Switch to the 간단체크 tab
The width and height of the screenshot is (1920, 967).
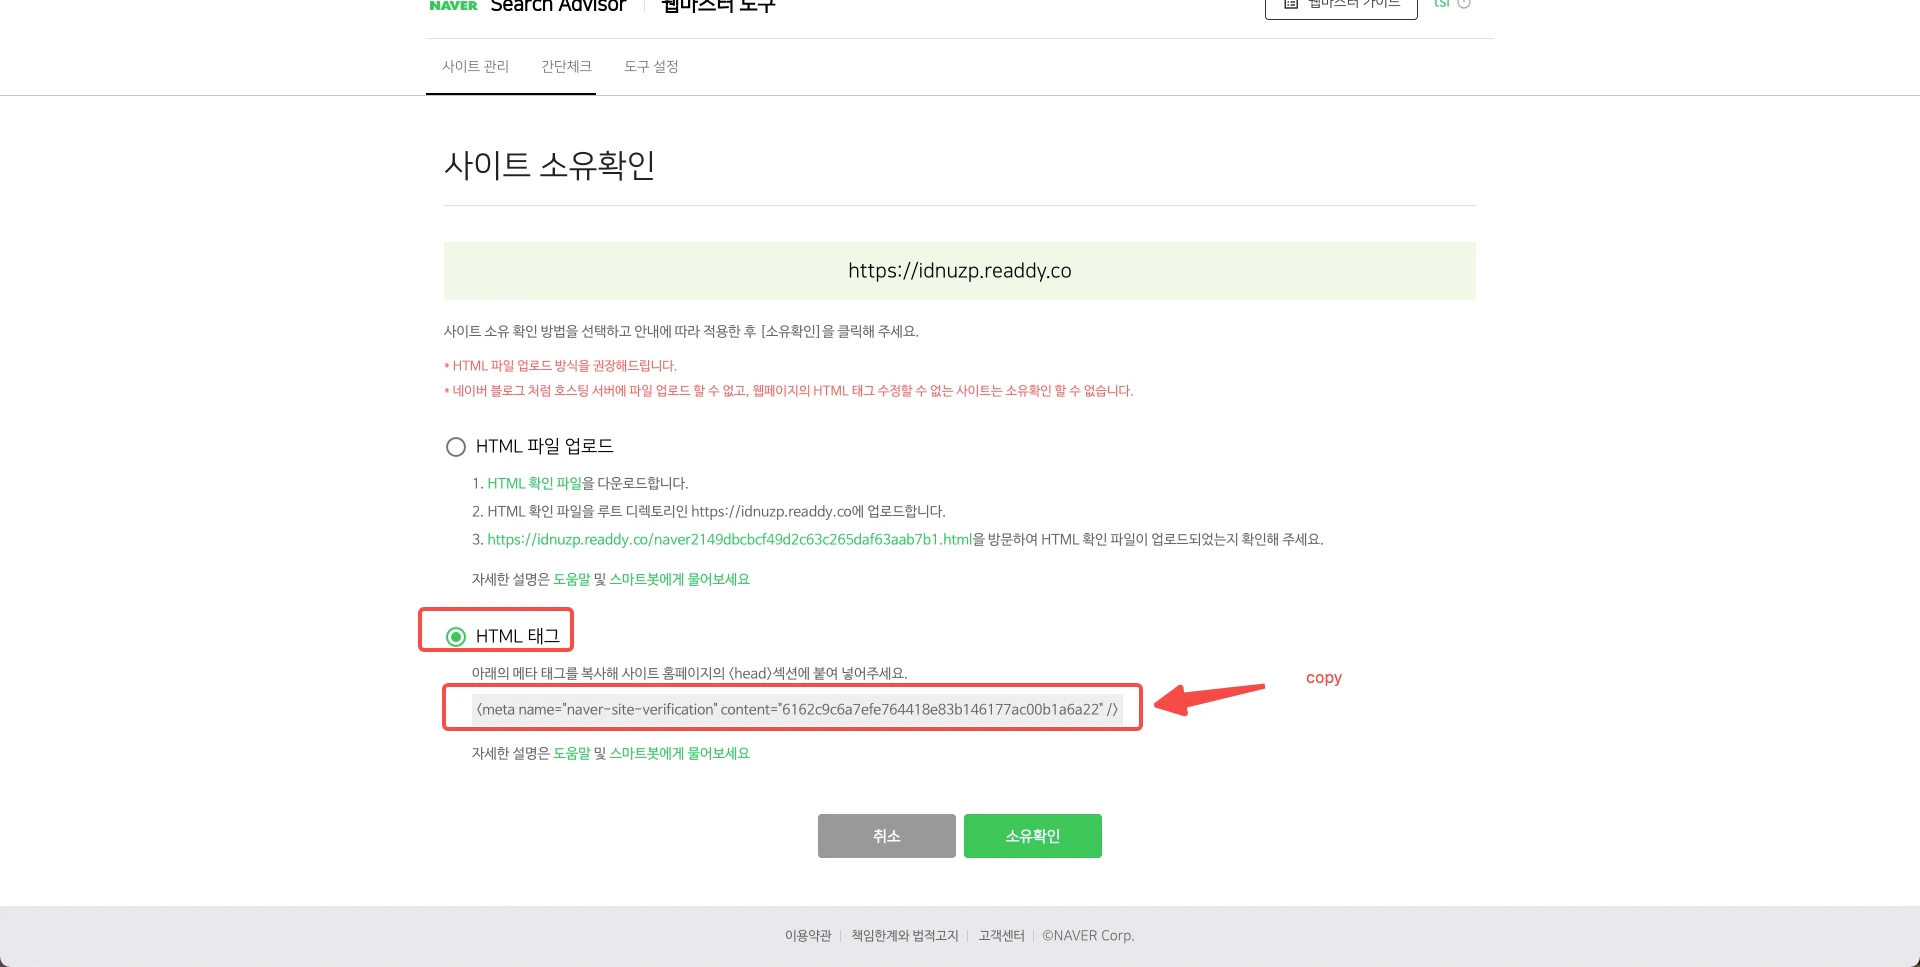pos(566,66)
